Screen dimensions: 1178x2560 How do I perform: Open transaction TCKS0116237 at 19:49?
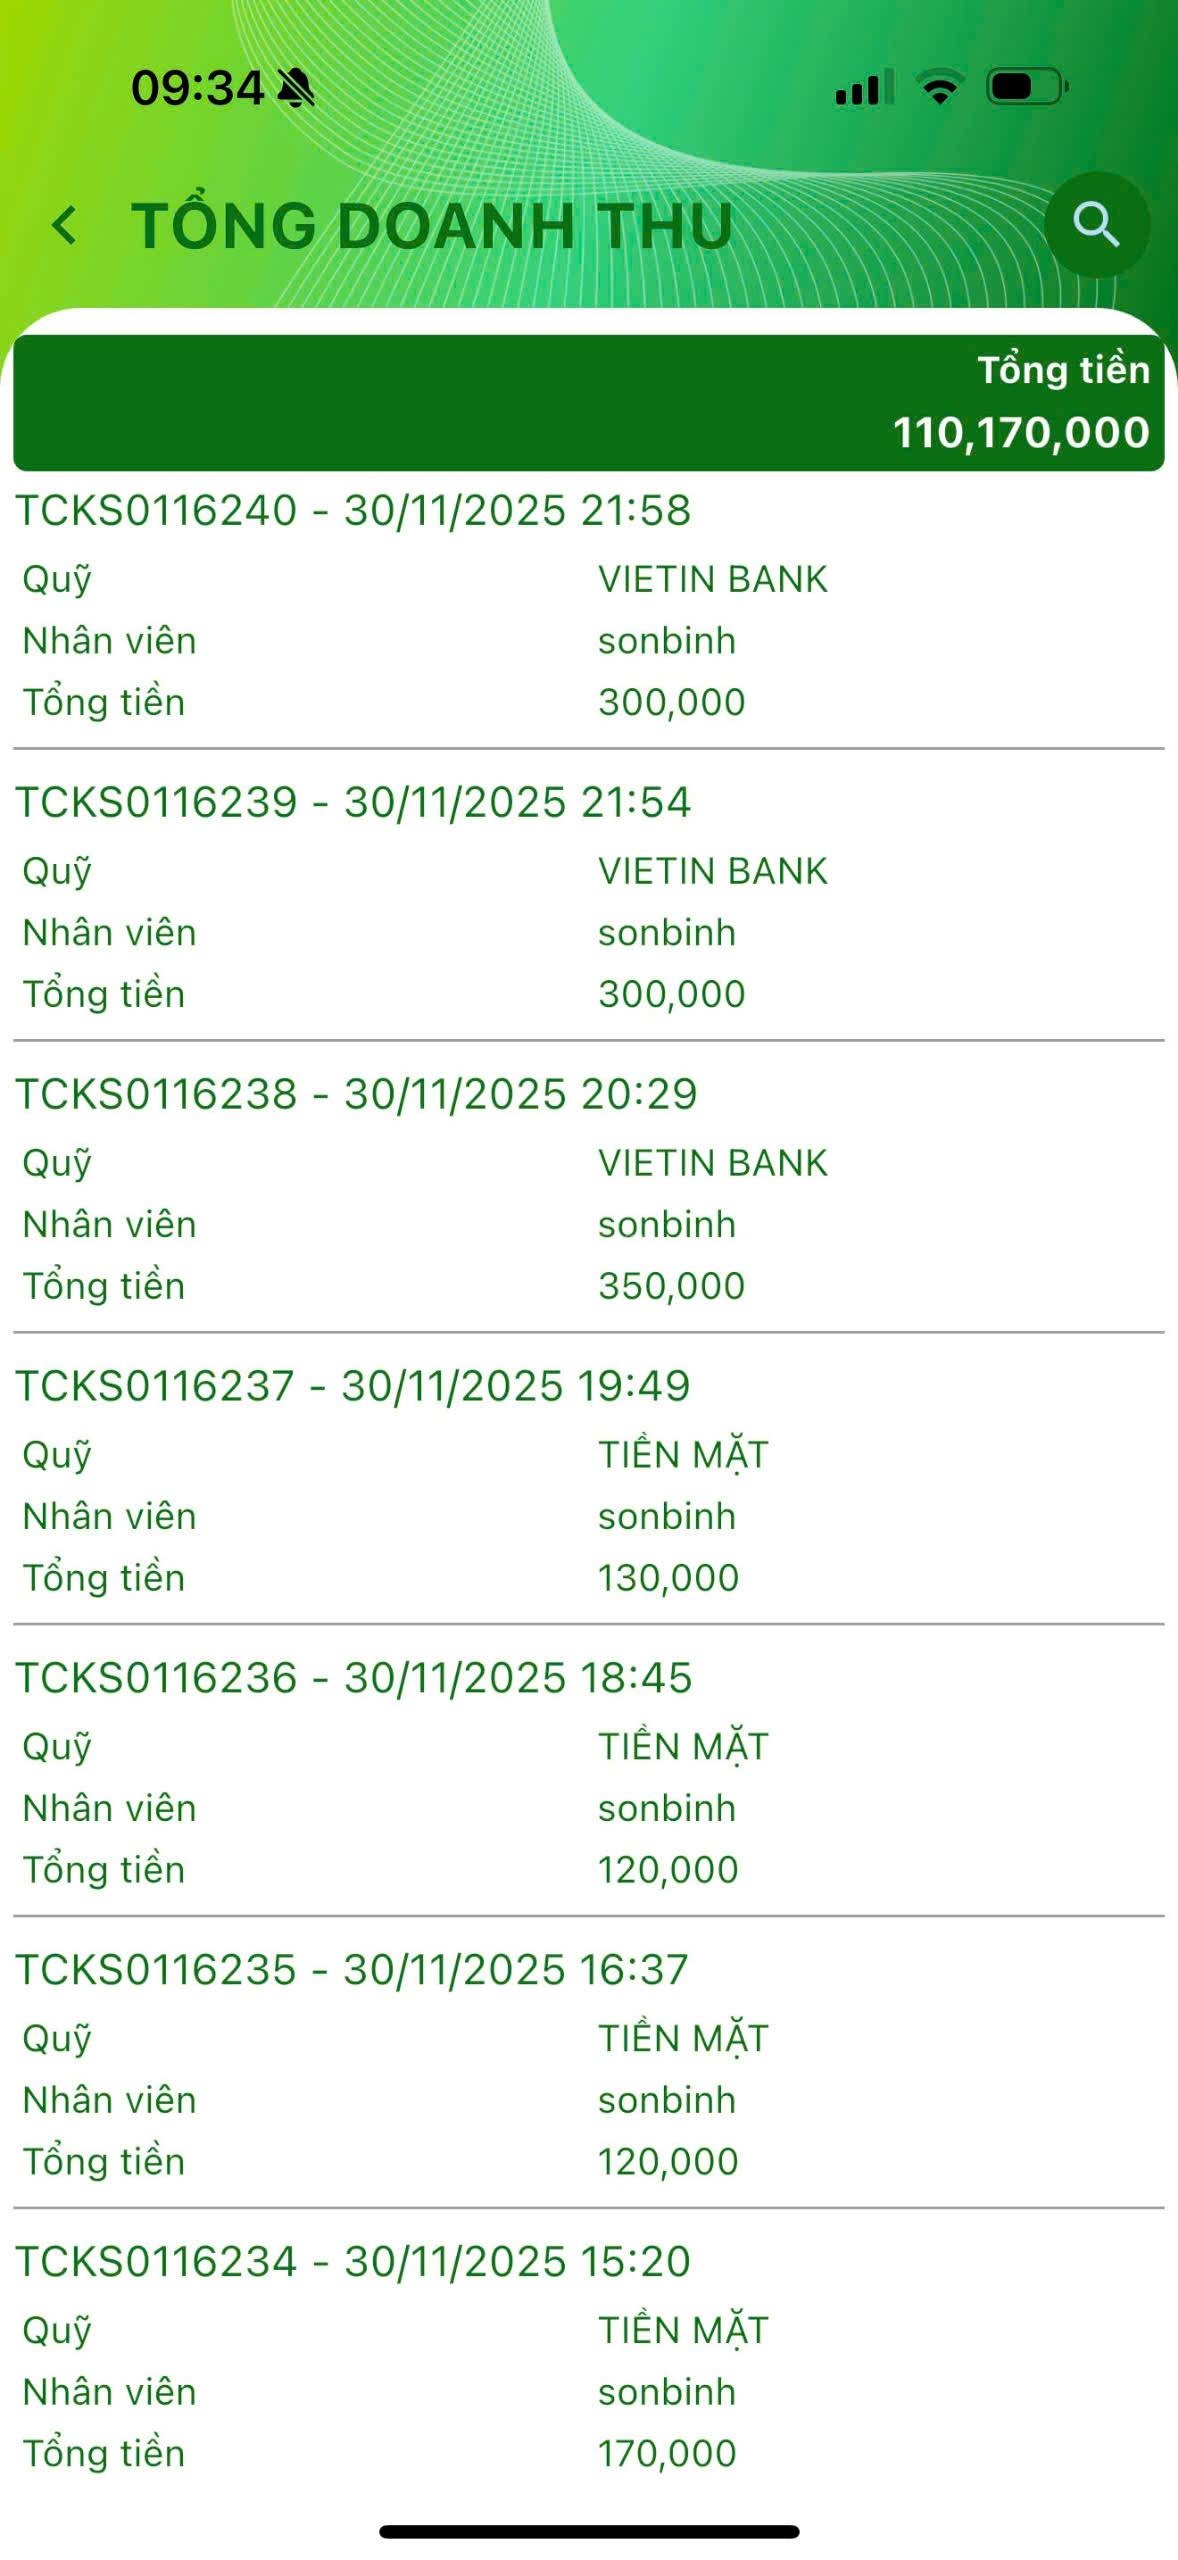point(353,1386)
